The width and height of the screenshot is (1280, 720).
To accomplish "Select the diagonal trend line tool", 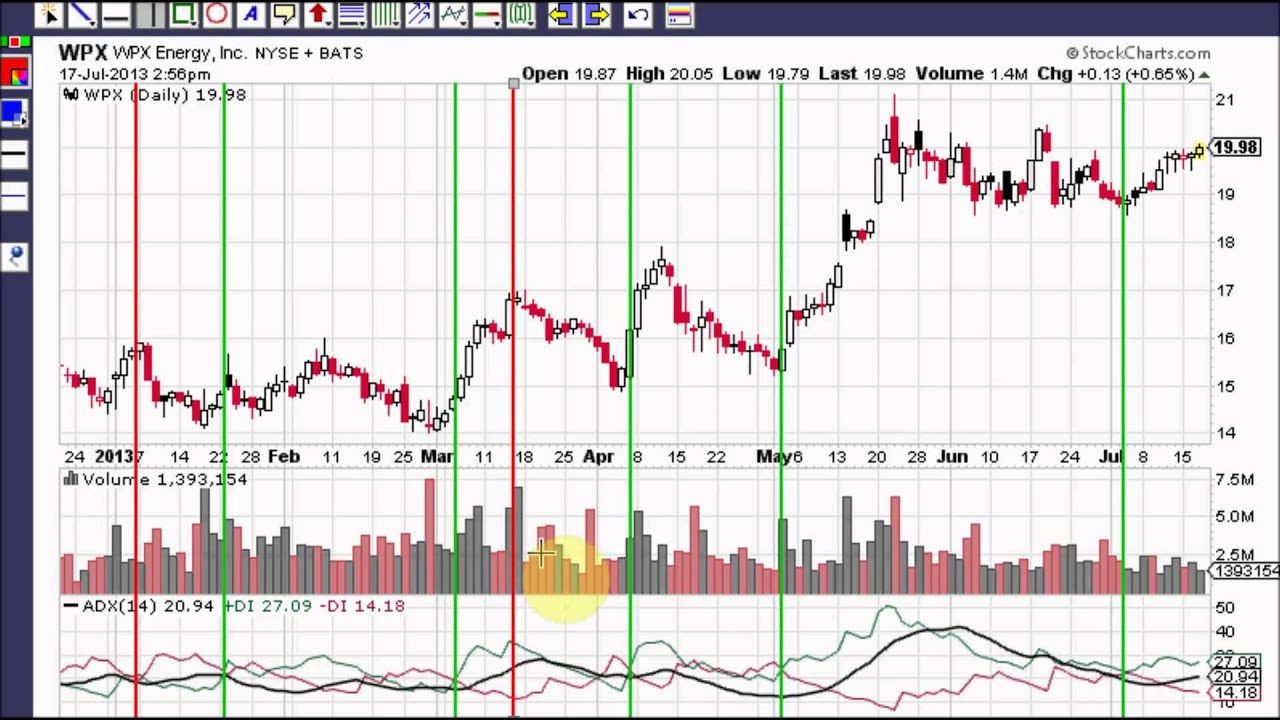I will (x=83, y=14).
